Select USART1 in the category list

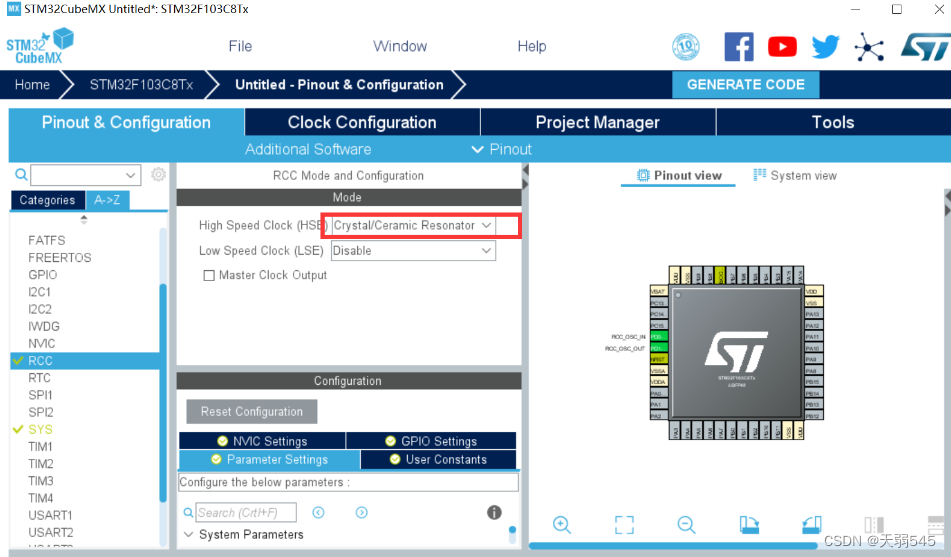[x=50, y=515]
